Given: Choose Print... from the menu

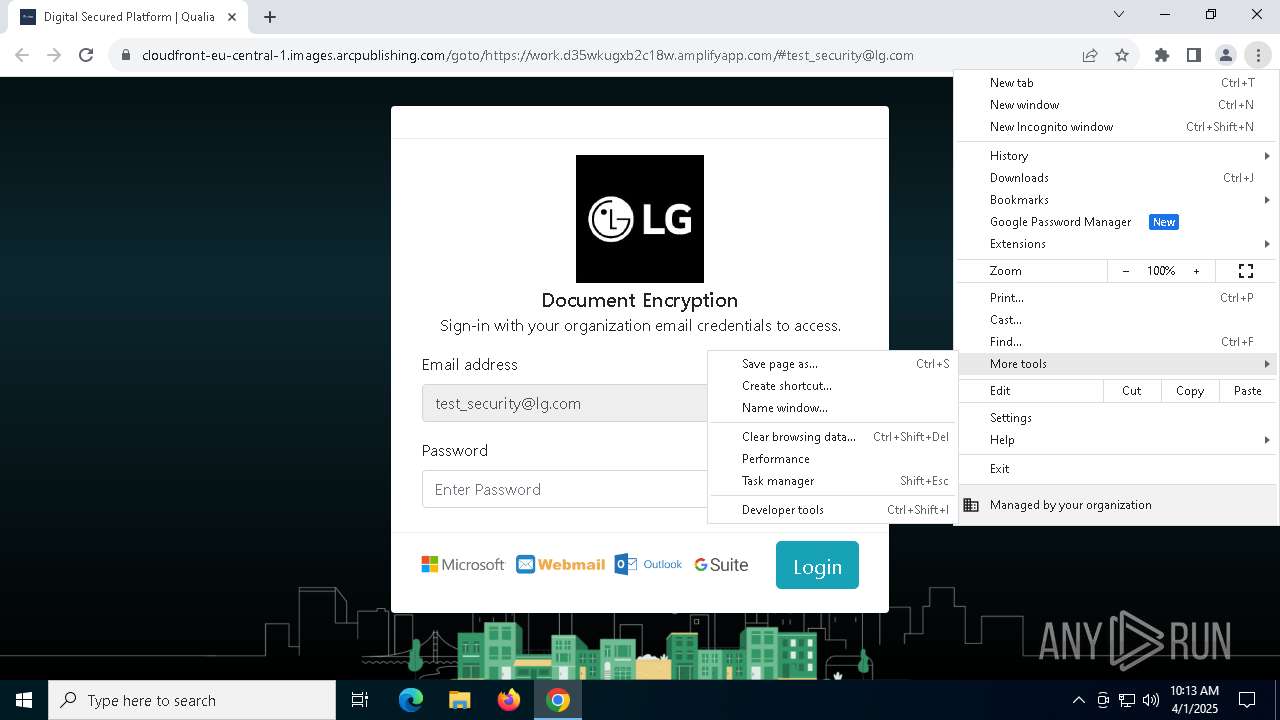Looking at the screenshot, I should click(1117, 298).
